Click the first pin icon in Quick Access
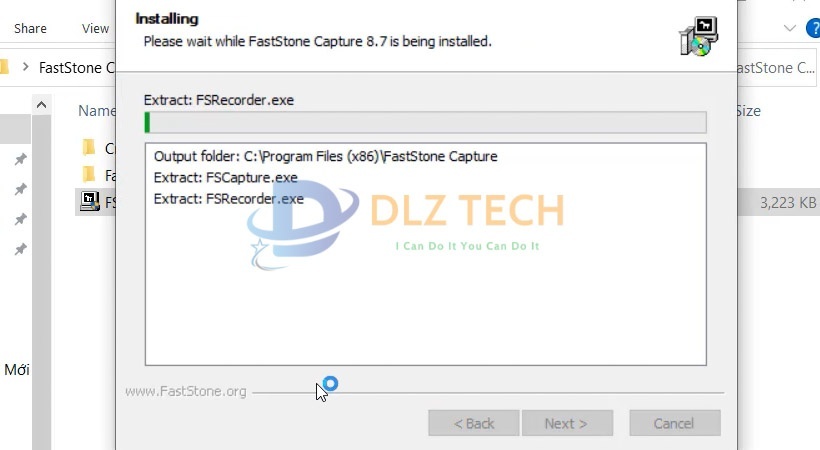The width and height of the screenshot is (820, 450). [20, 159]
